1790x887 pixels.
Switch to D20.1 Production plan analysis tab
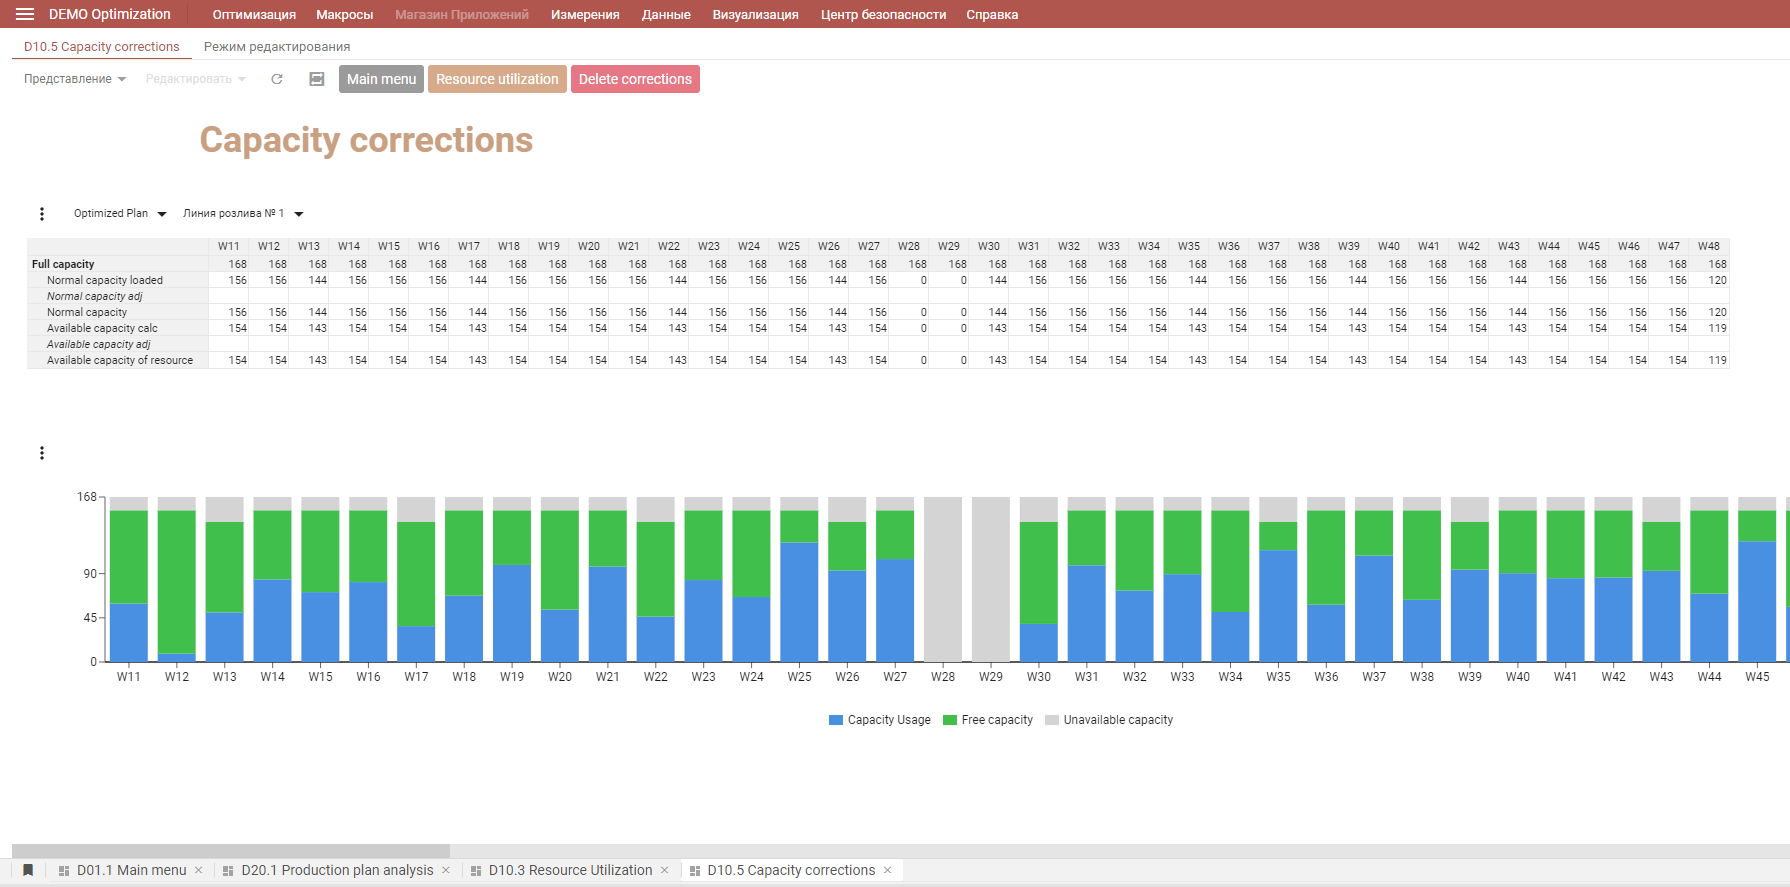click(x=337, y=870)
